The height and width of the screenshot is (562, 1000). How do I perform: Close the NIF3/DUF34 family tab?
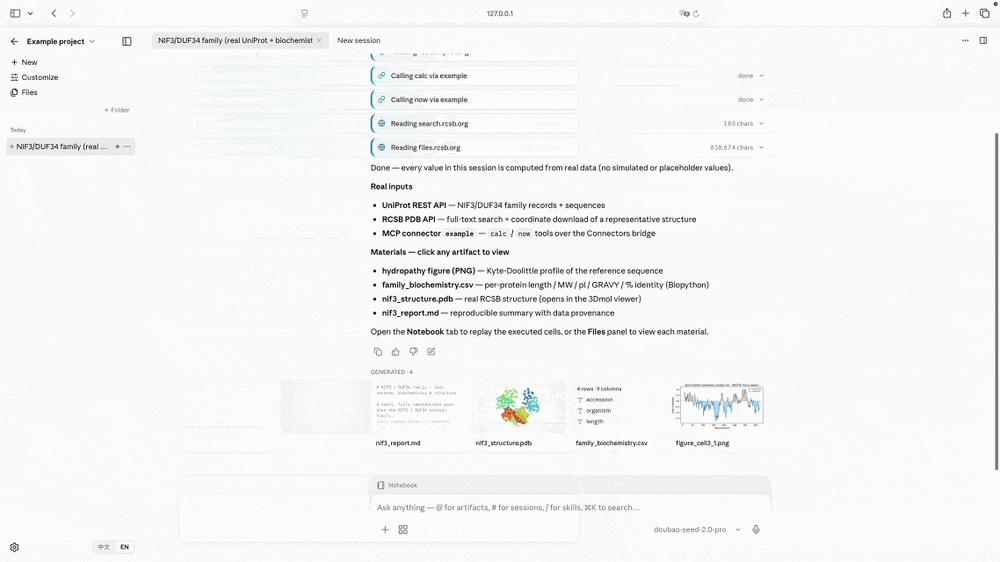point(319,40)
